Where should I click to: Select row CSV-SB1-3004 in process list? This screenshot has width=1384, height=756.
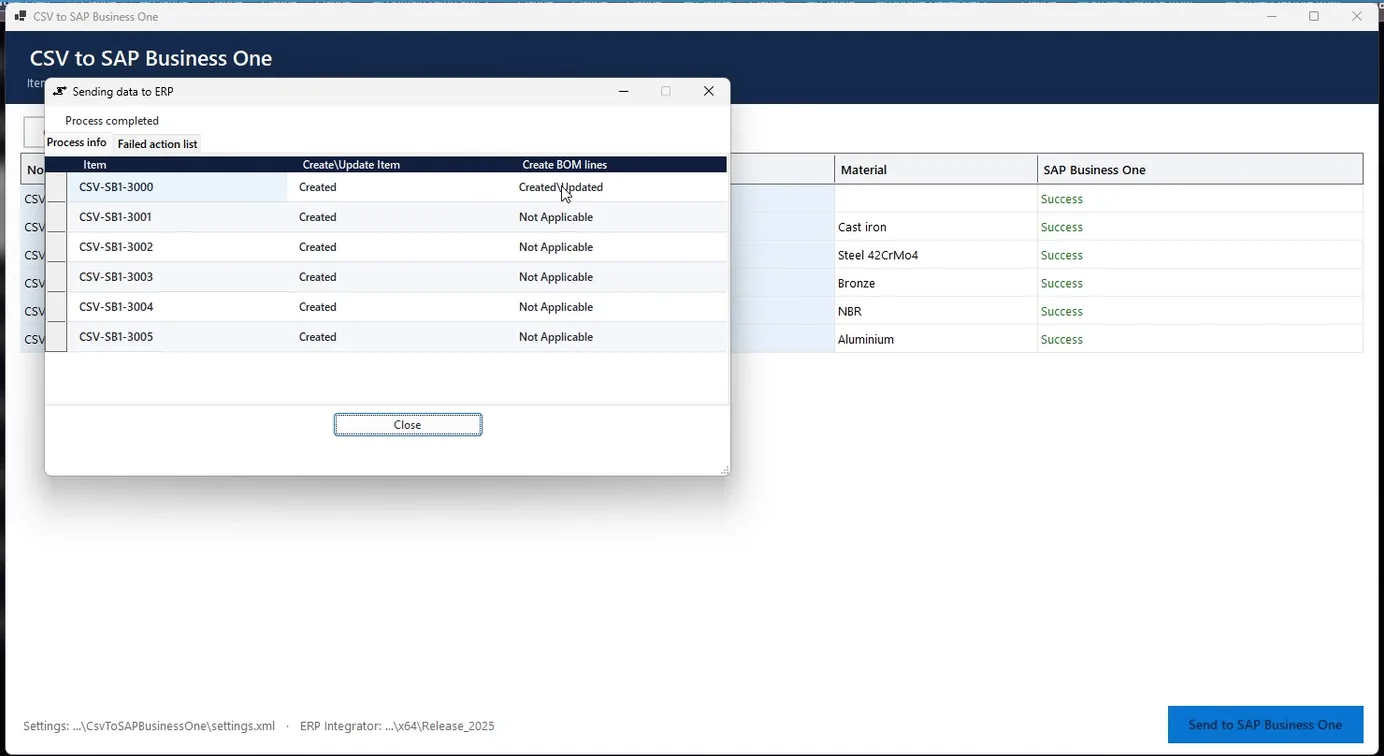coord(386,307)
